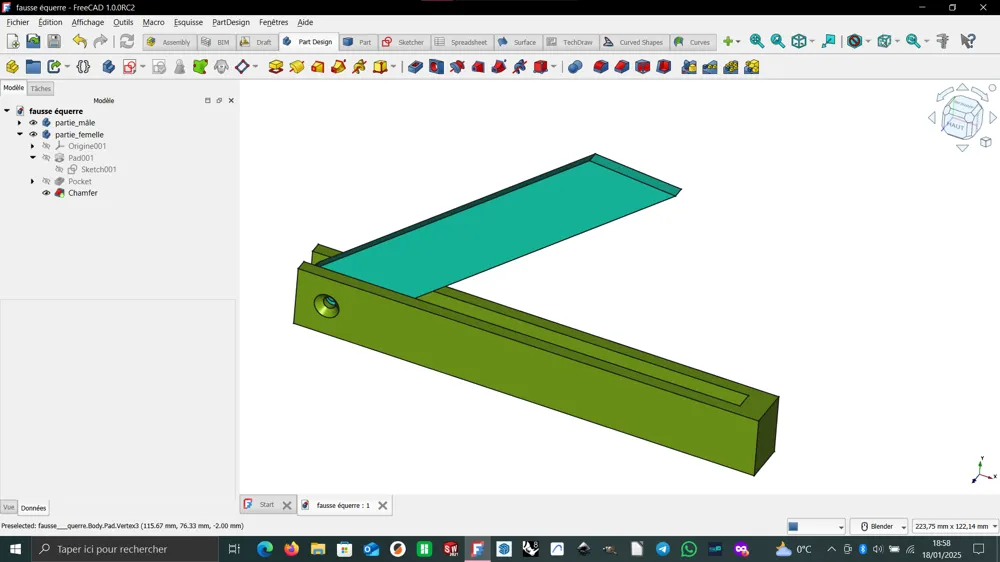This screenshot has height=562, width=1000.
Task: Refresh the document with the recompute icon
Action: (x=127, y=41)
